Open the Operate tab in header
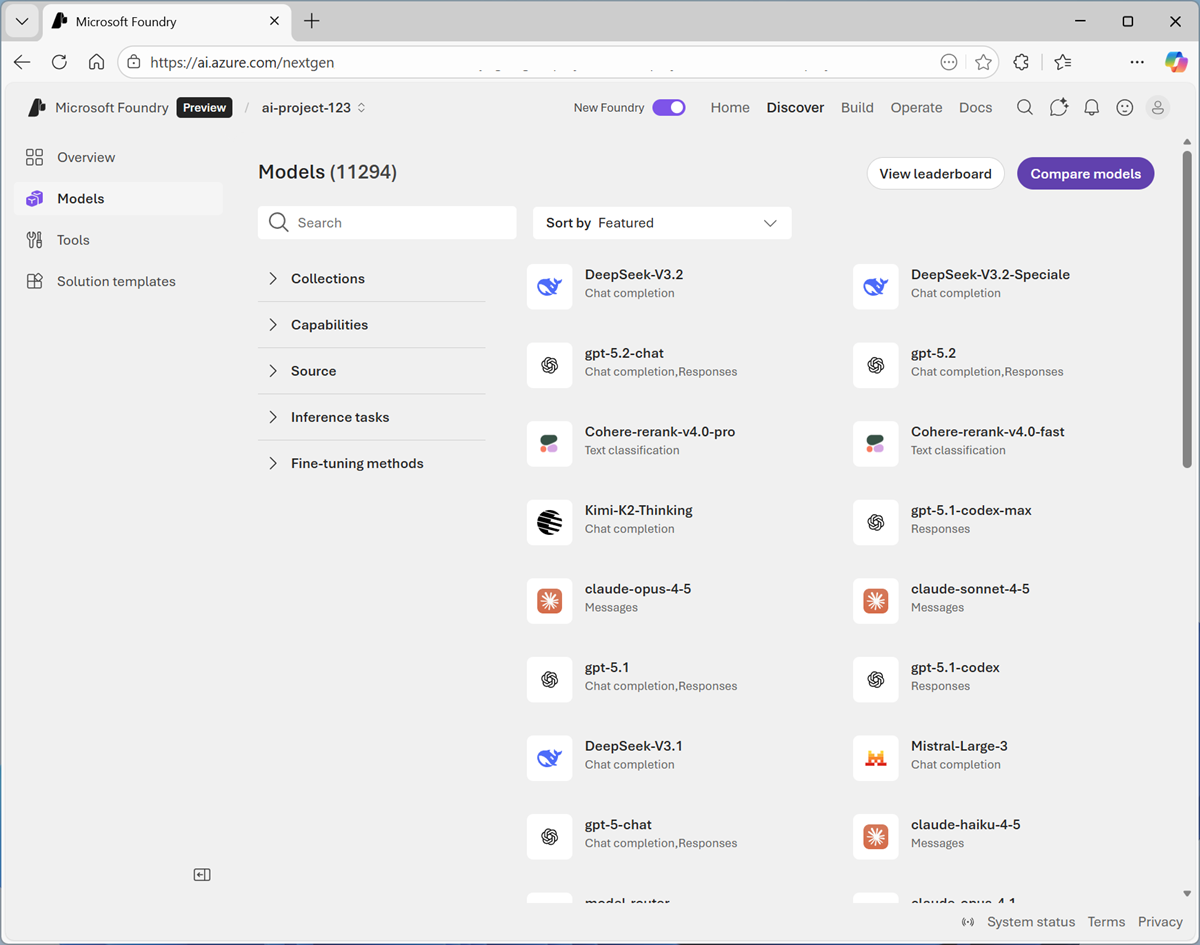Image resolution: width=1200 pixels, height=945 pixels. pyautogui.click(x=916, y=108)
